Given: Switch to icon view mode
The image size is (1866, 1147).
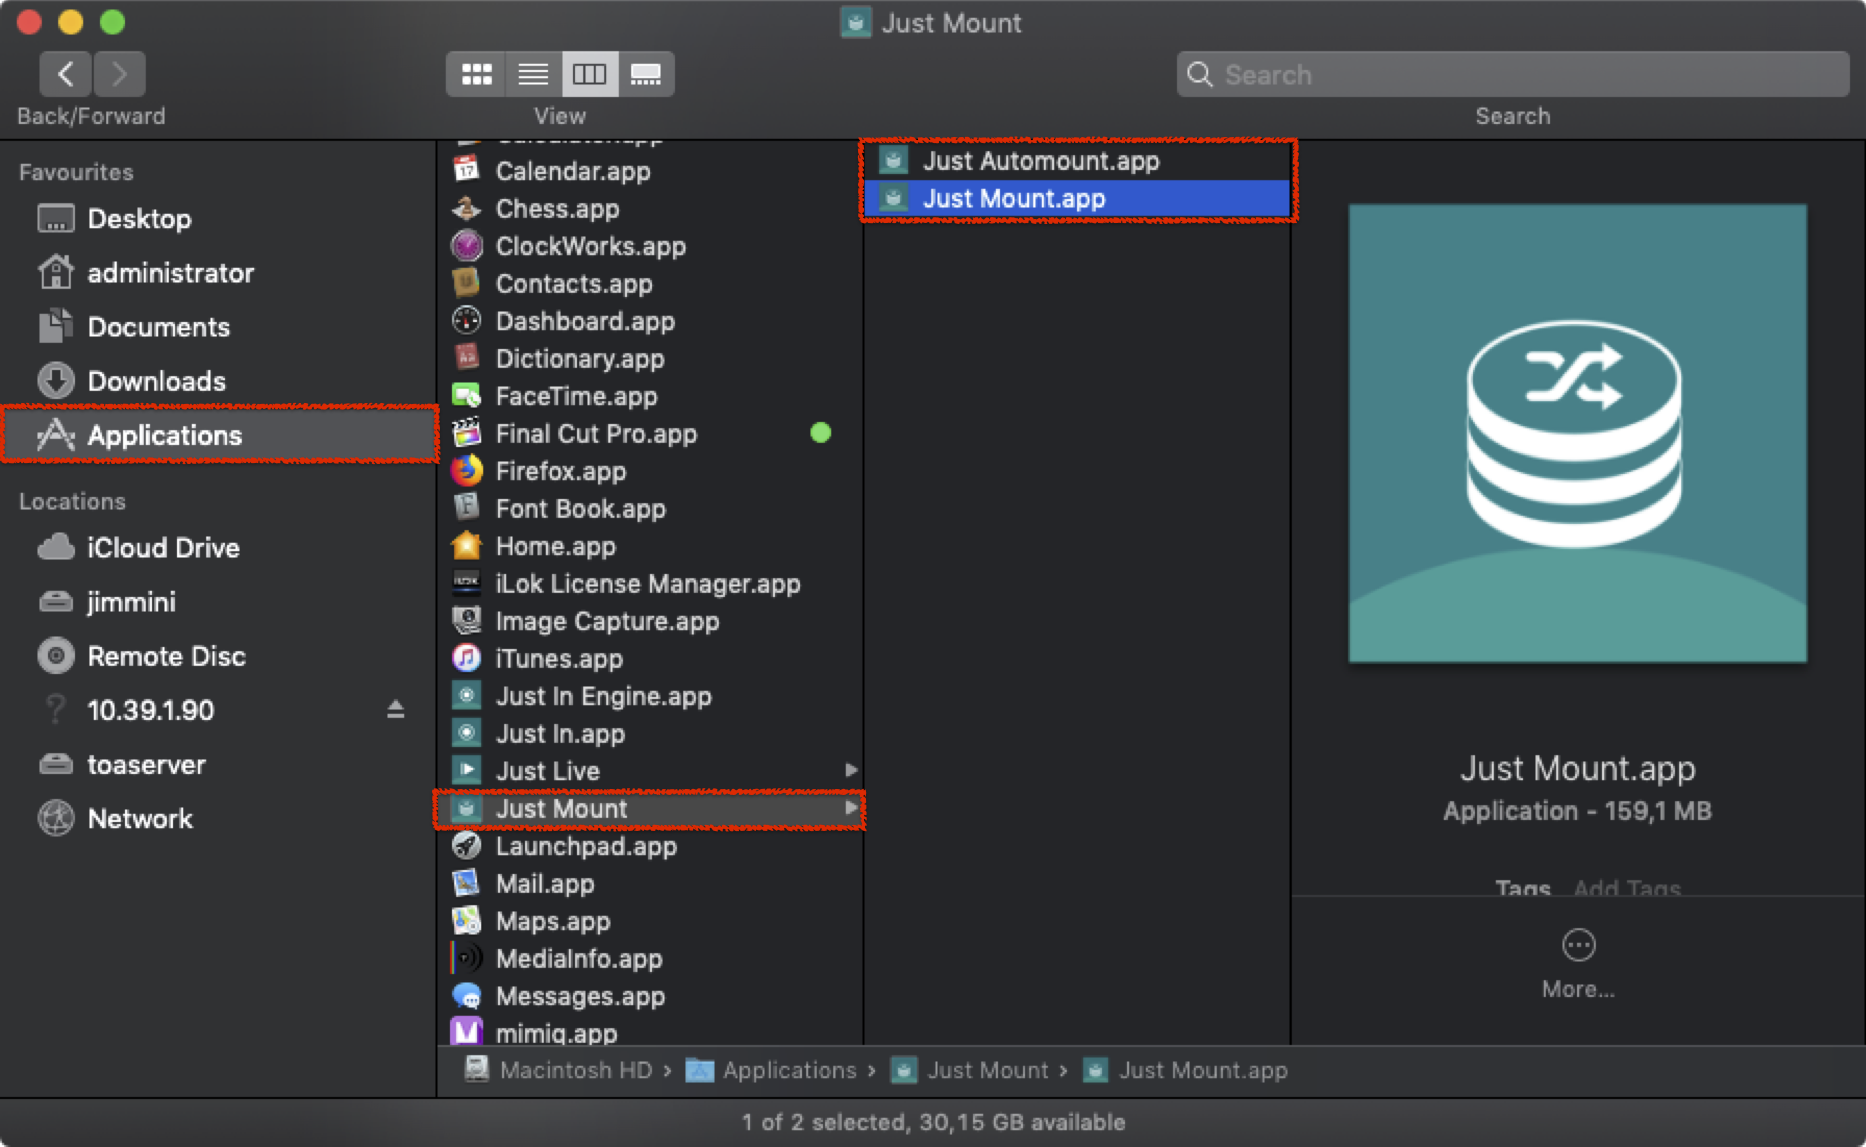Looking at the screenshot, I should tap(476, 74).
